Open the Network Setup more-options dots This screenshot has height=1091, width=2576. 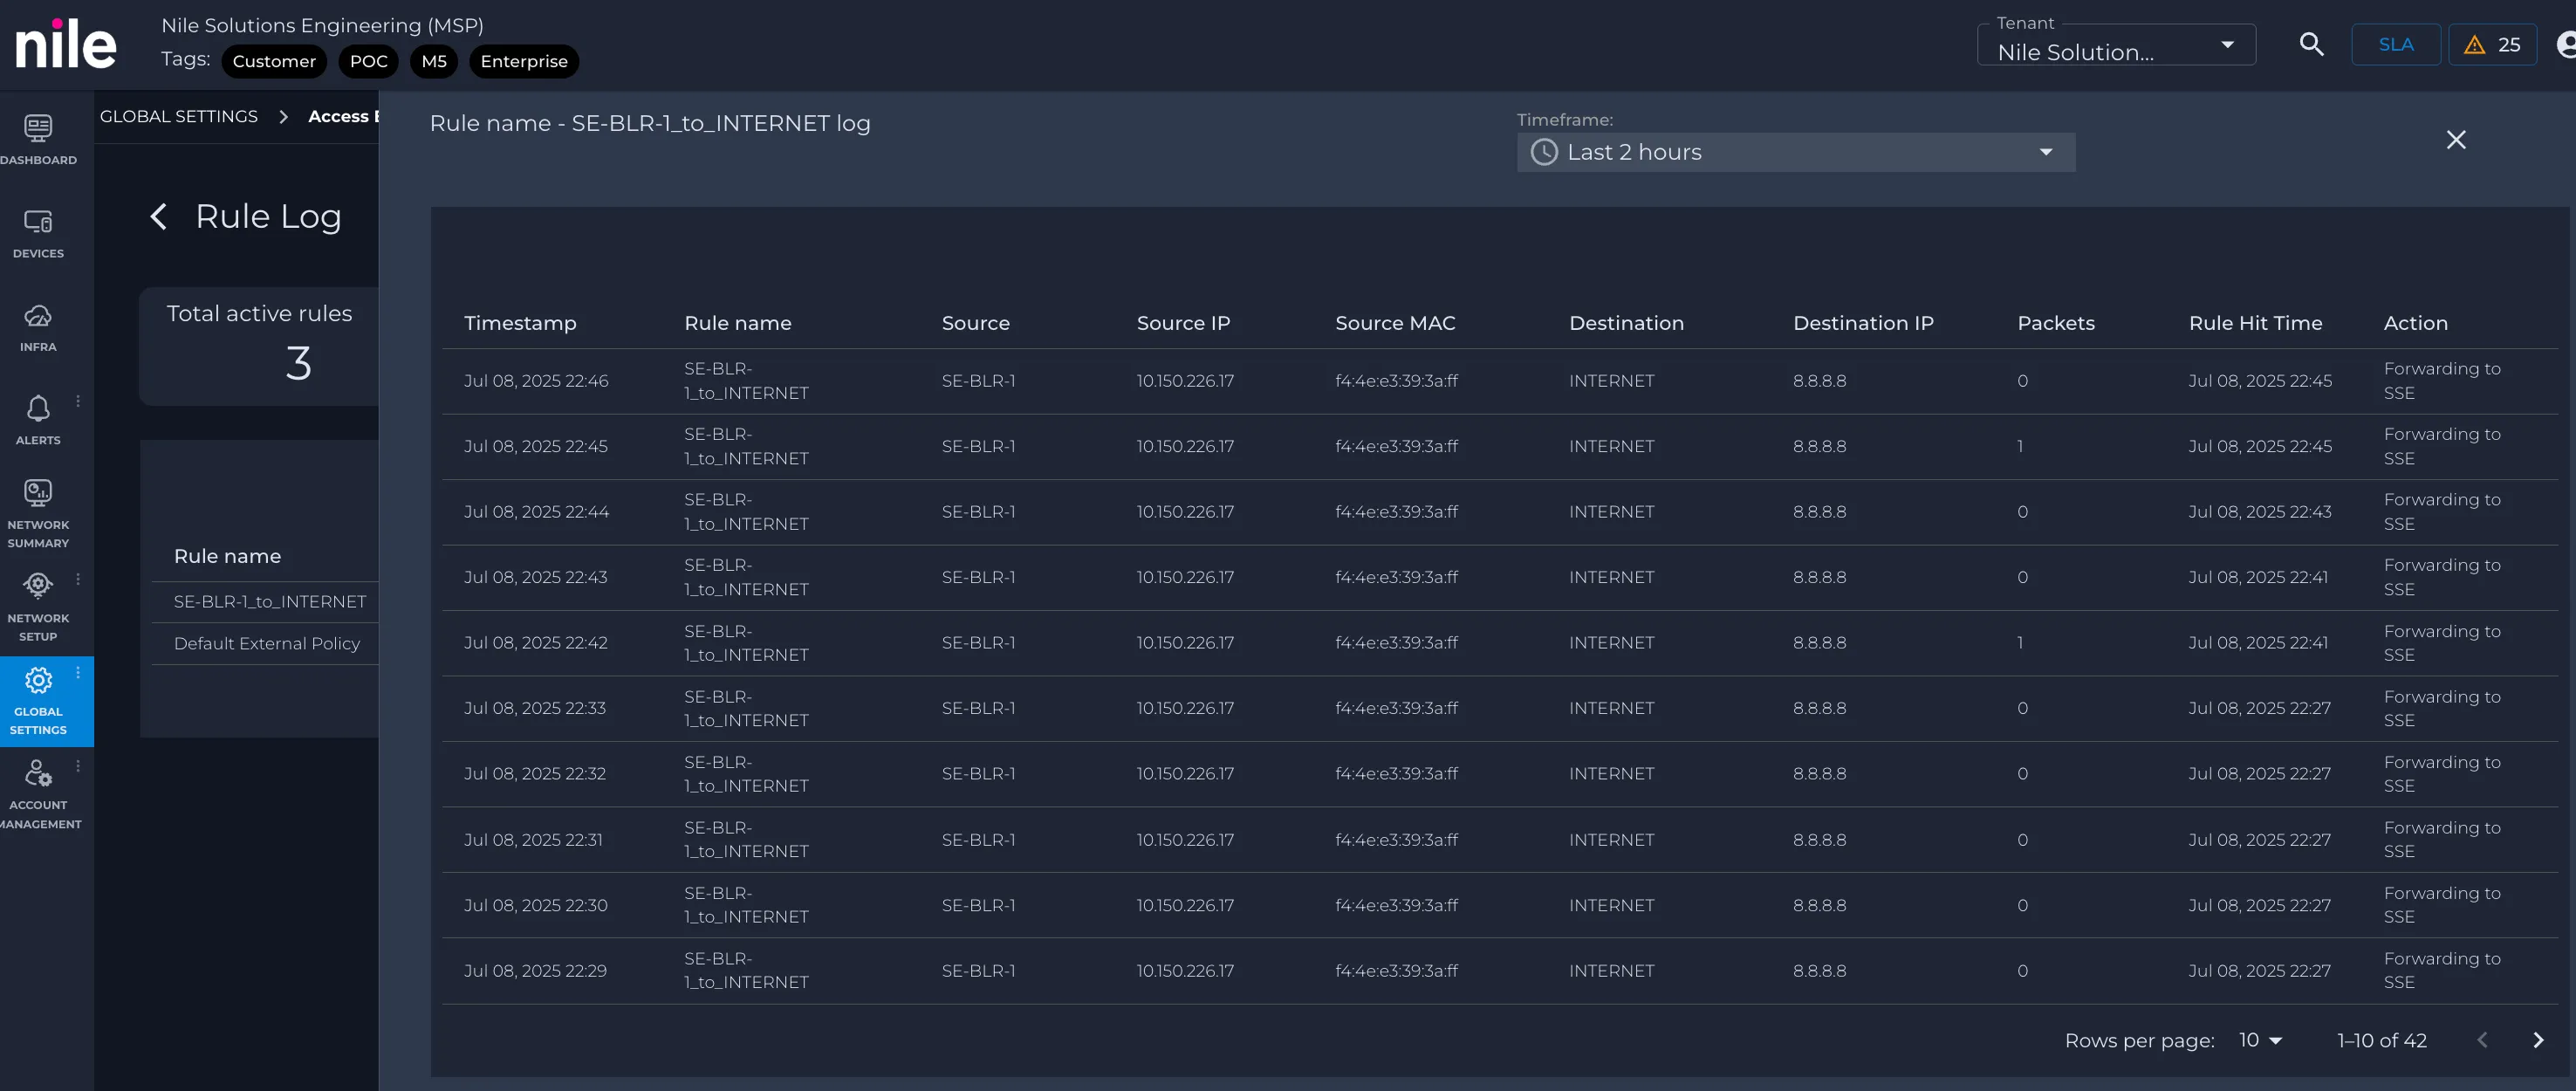(x=78, y=579)
